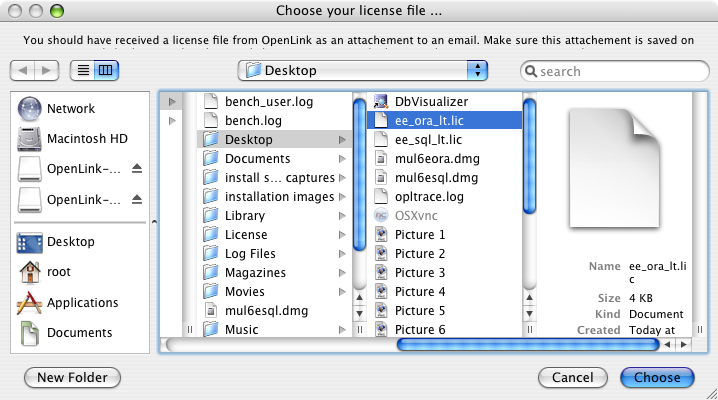
Task: Expand the License folder arrow
Action: tap(342, 235)
